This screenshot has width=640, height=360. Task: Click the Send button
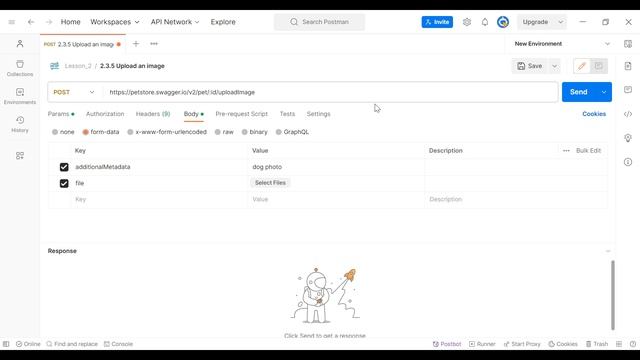point(579,92)
